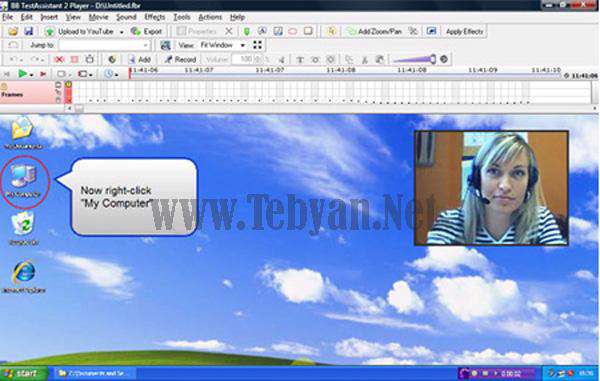Expand the undo dropdown arrow
The image size is (600, 381).
point(22,60)
